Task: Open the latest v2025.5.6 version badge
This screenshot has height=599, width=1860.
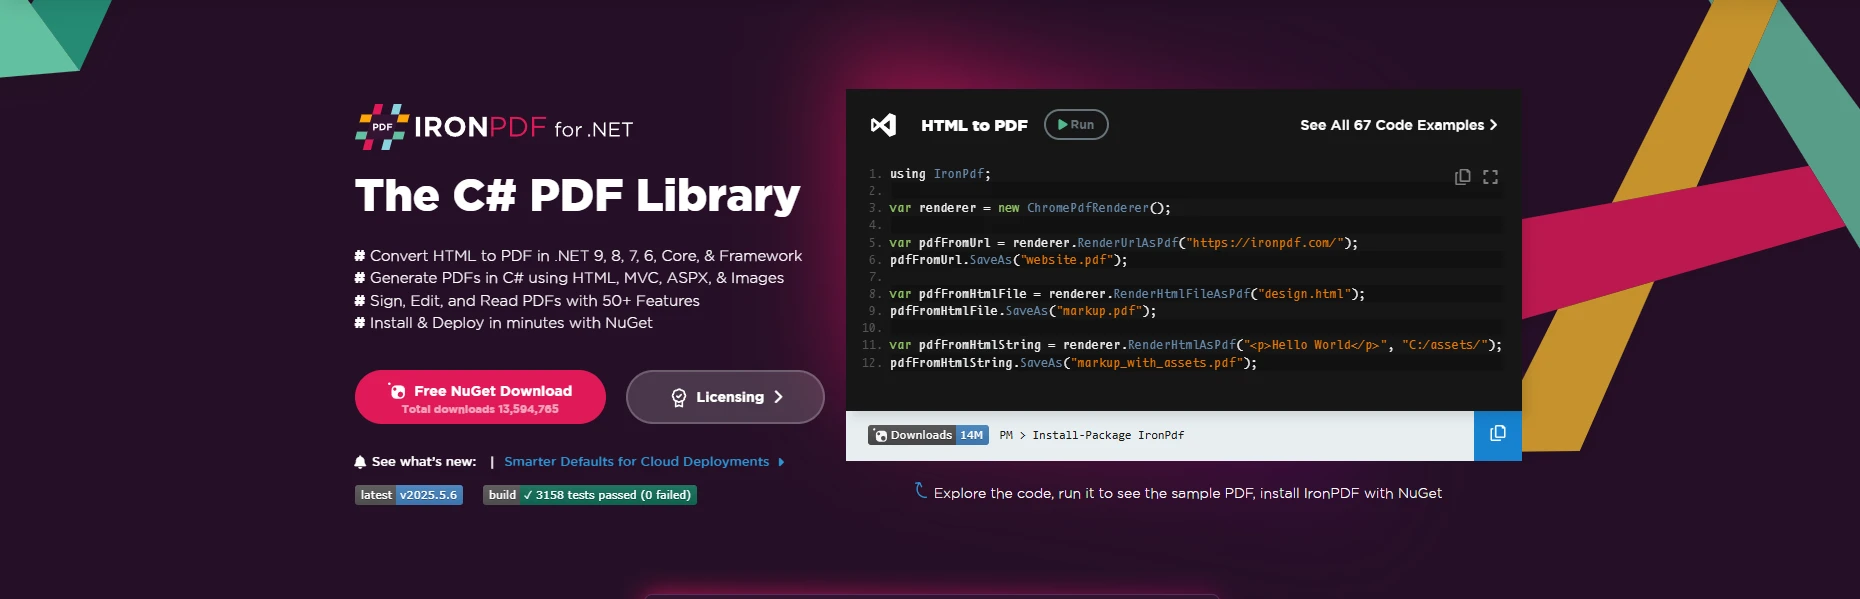Action: click(x=408, y=495)
